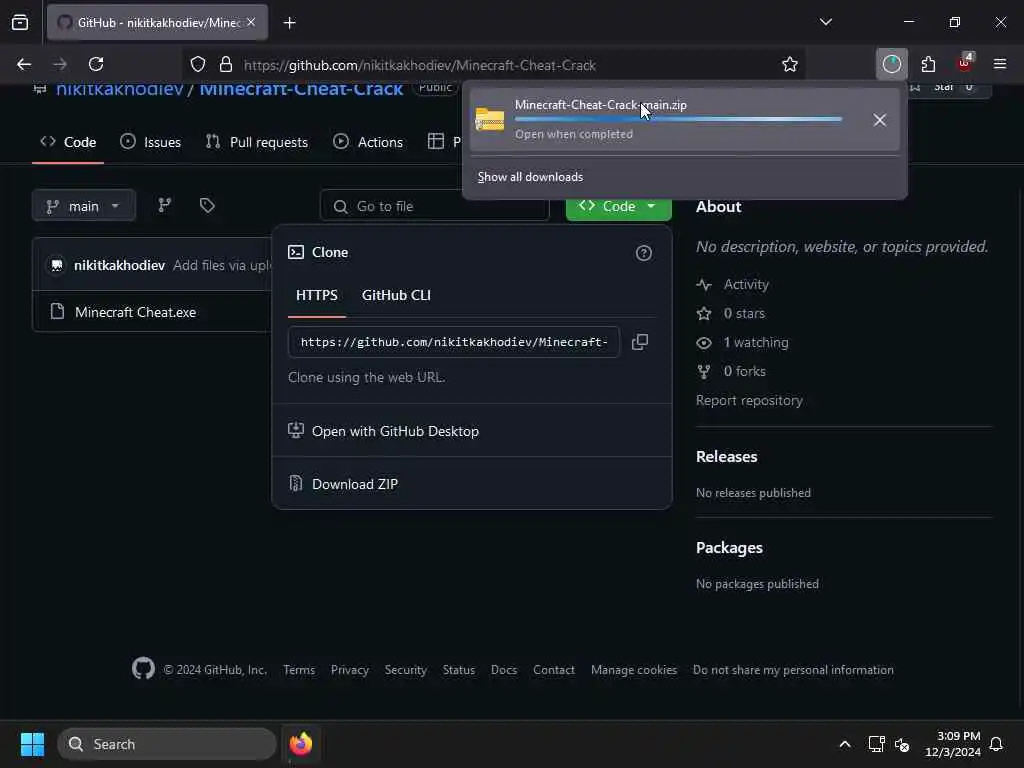Click the Privacy footer link
Screen dimensions: 1024x768
[x=349, y=669]
